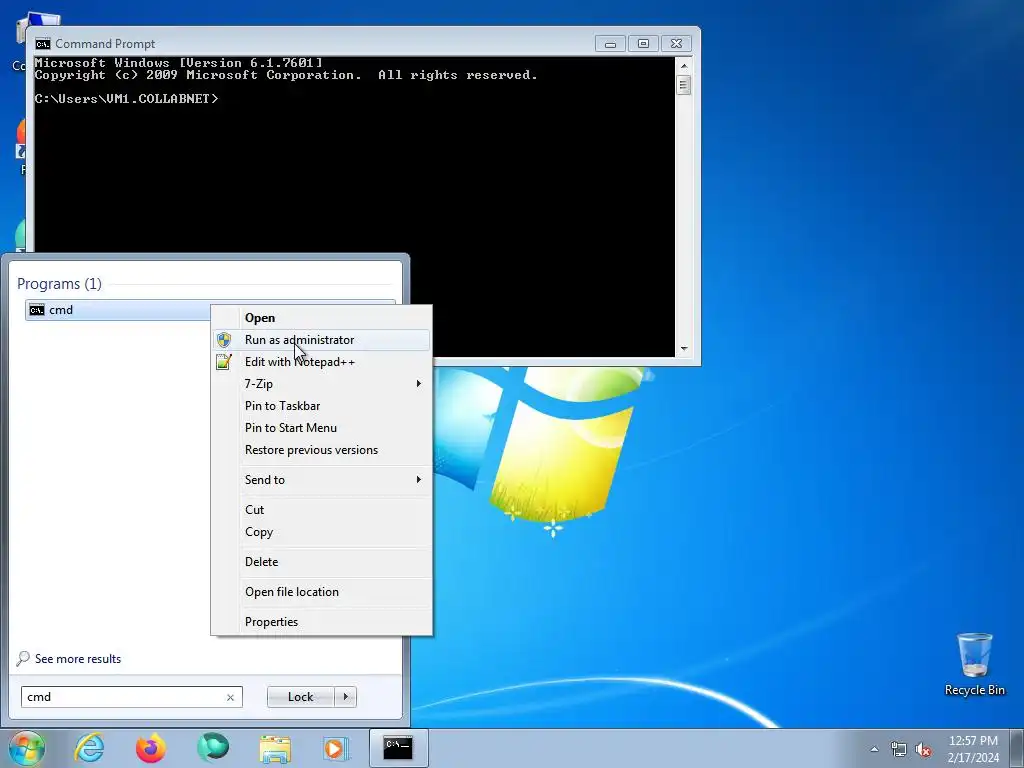Click Command Prompt scrollbar down arrow

(x=684, y=349)
